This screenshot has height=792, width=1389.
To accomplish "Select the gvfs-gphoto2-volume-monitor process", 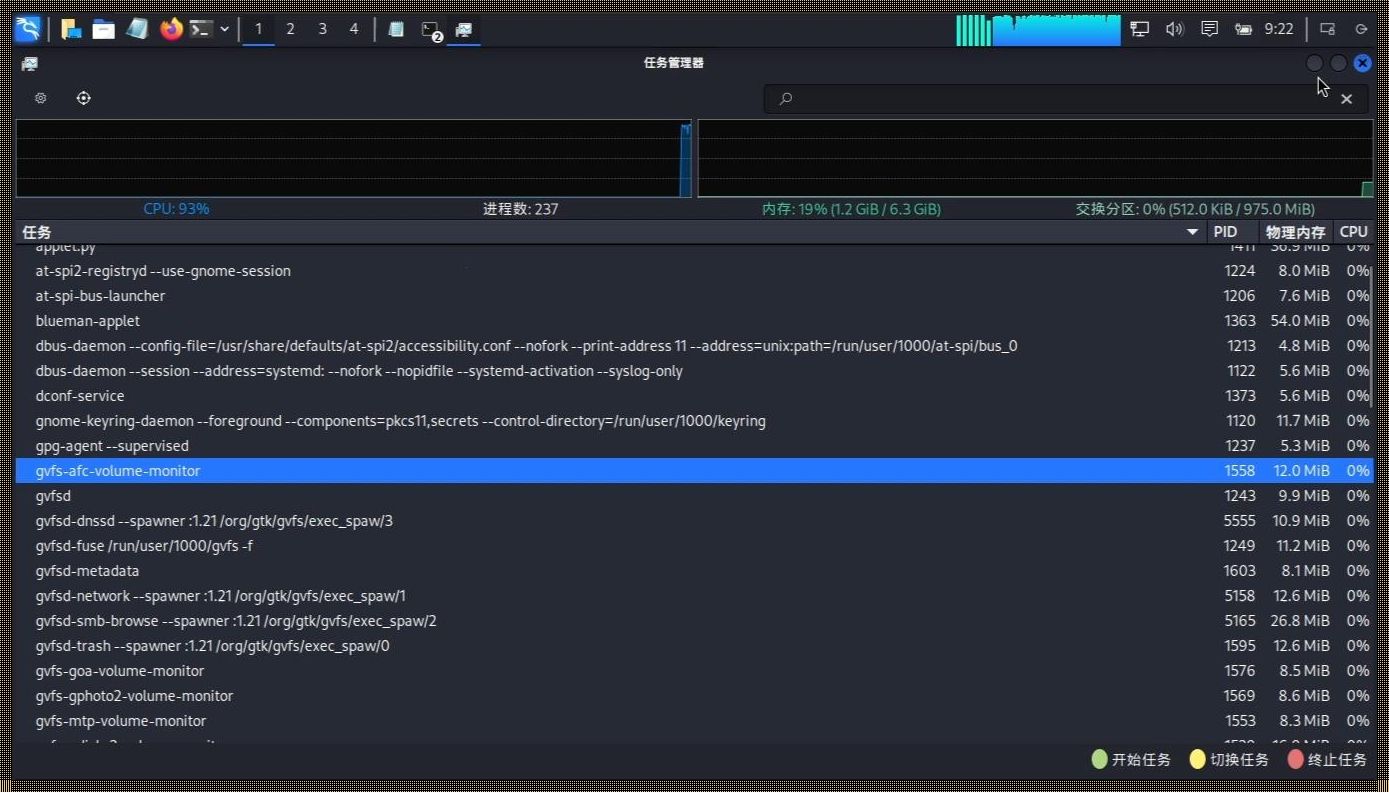I will [694, 696].
